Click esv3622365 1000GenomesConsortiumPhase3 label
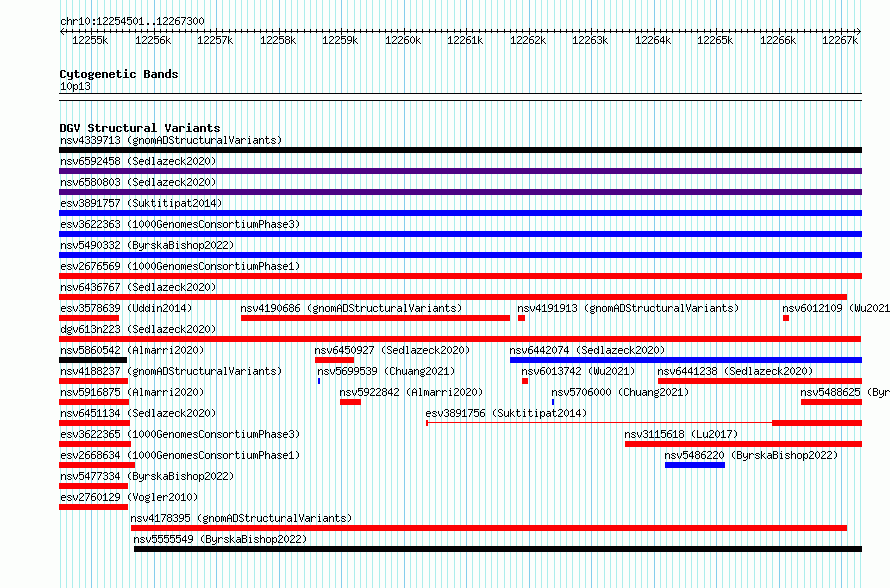This screenshot has width=890, height=588. [180, 434]
